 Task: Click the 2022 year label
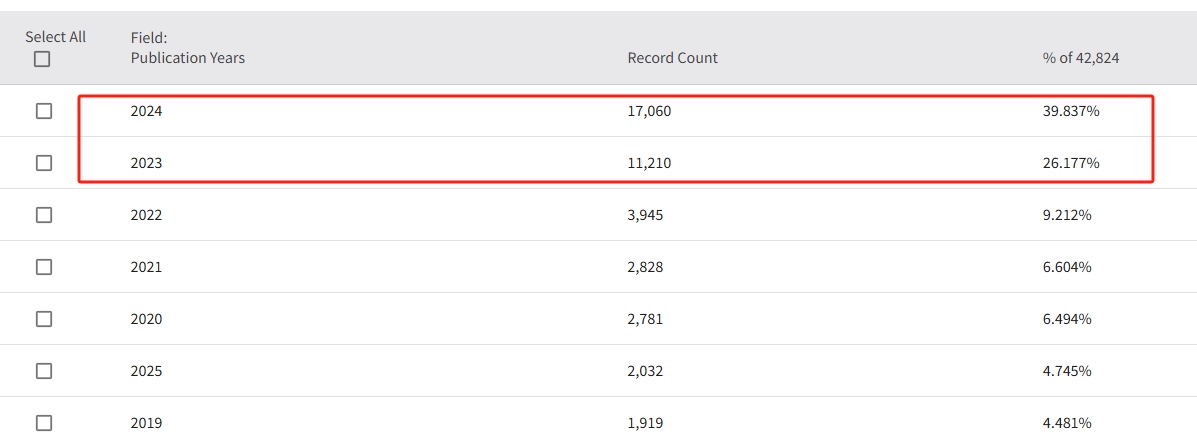pyautogui.click(x=146, y=215)
